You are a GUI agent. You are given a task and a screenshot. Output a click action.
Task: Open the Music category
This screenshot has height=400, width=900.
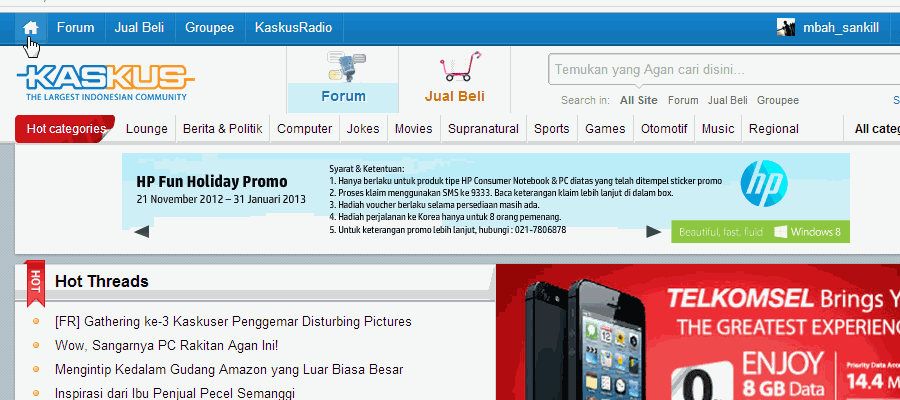point(718,129)
